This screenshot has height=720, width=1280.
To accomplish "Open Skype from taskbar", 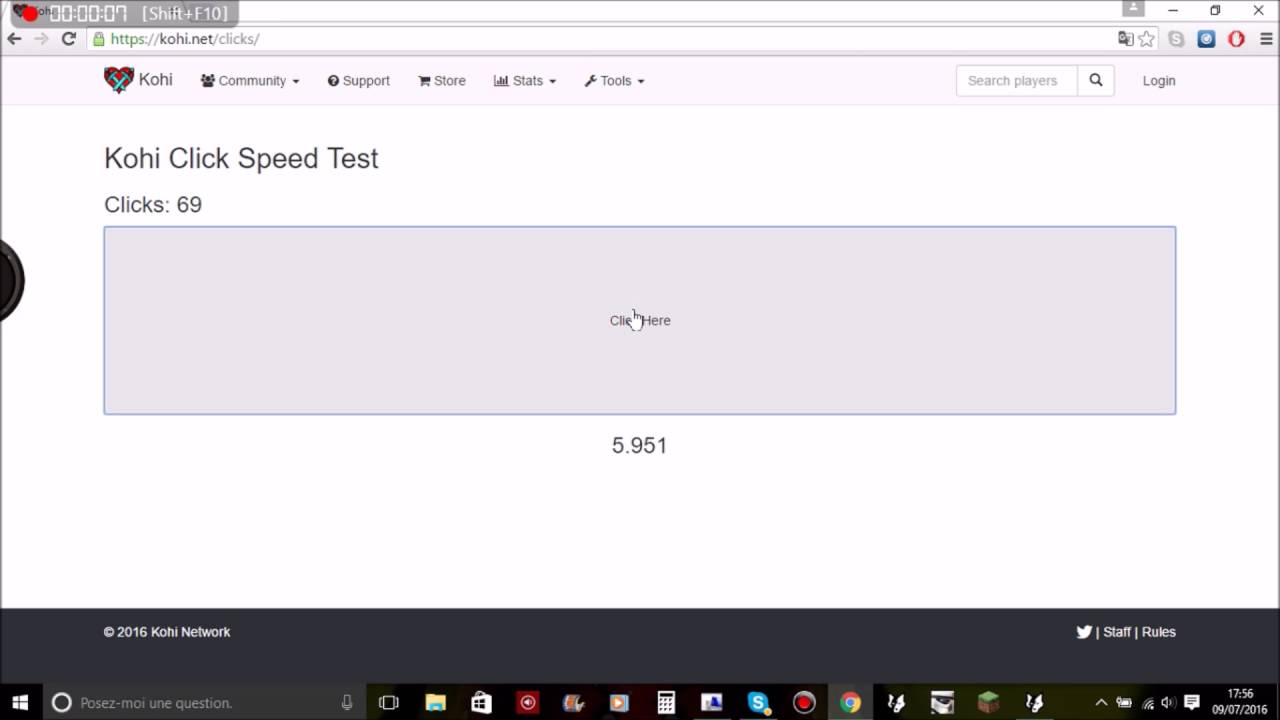I will tap(758, 703).
